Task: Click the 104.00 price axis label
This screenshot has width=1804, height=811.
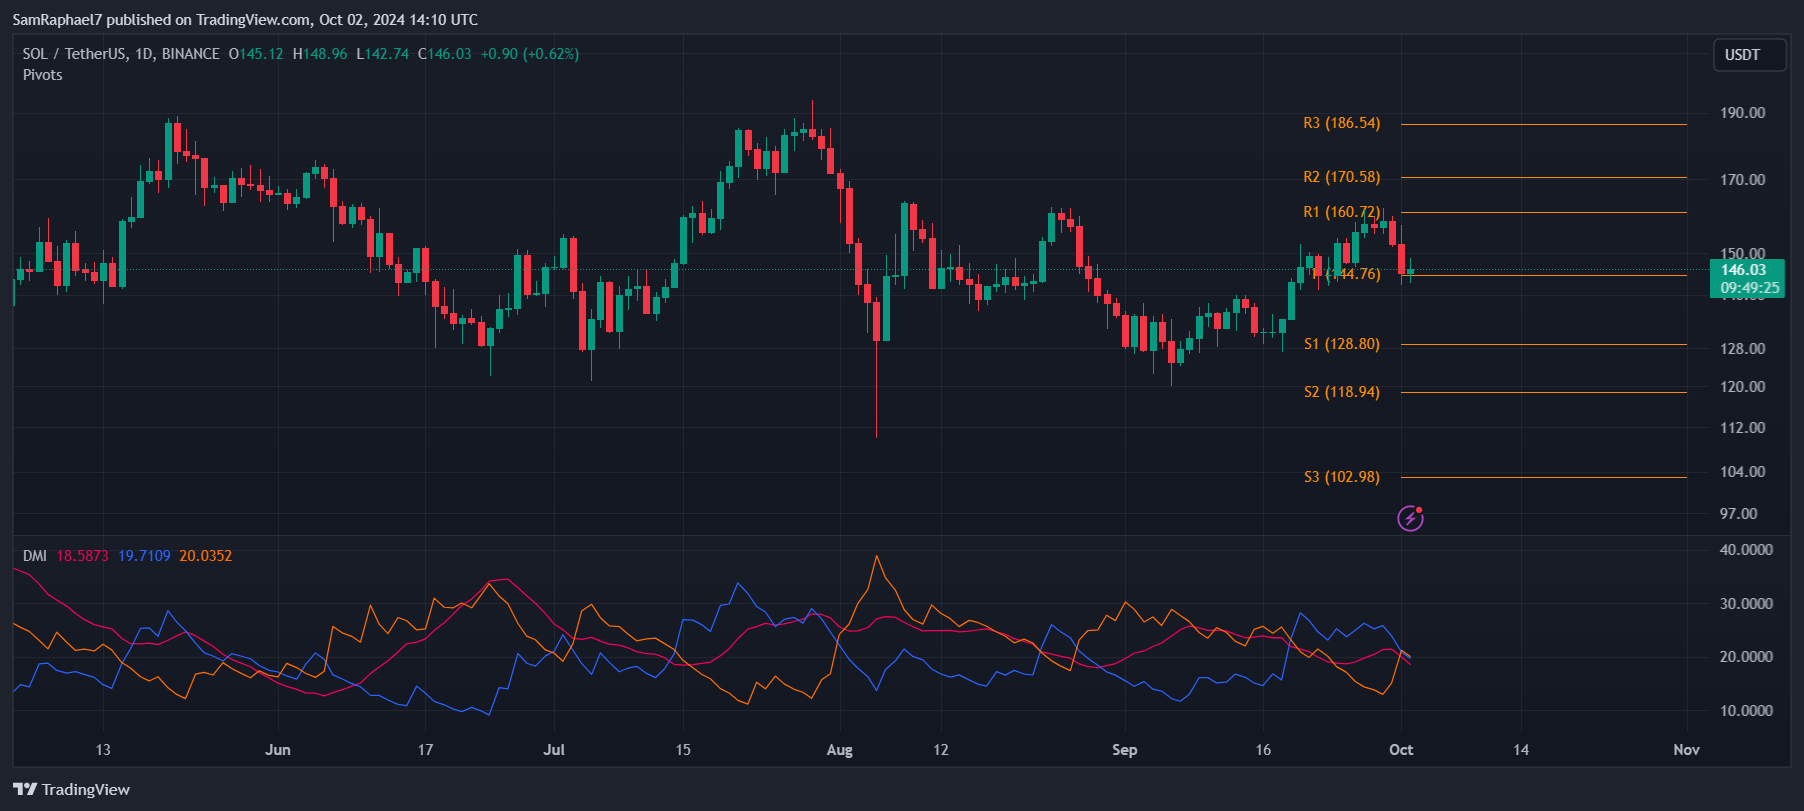Action: [x=1742, y=472]
